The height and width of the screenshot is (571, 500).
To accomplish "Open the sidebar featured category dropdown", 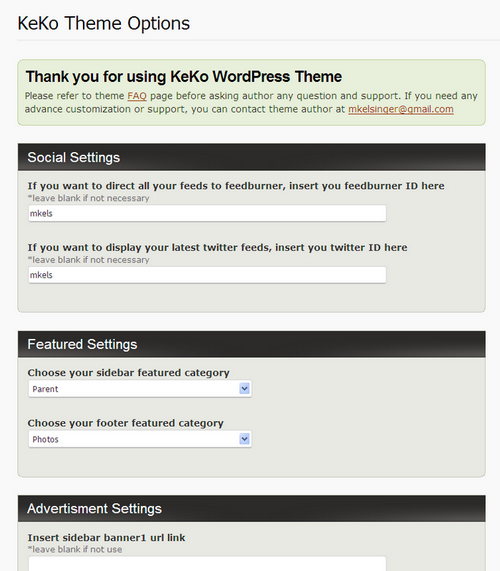I will [140, 389].
